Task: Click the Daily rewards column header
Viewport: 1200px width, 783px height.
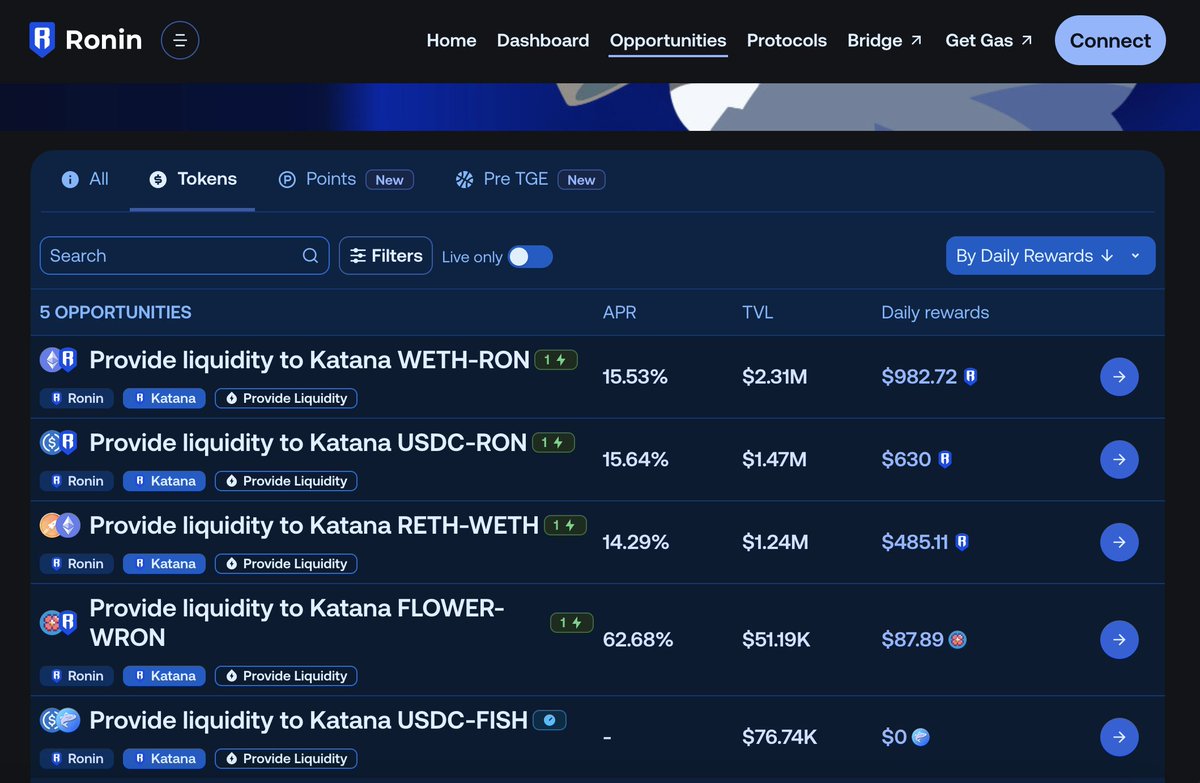Action: [935, 312]
